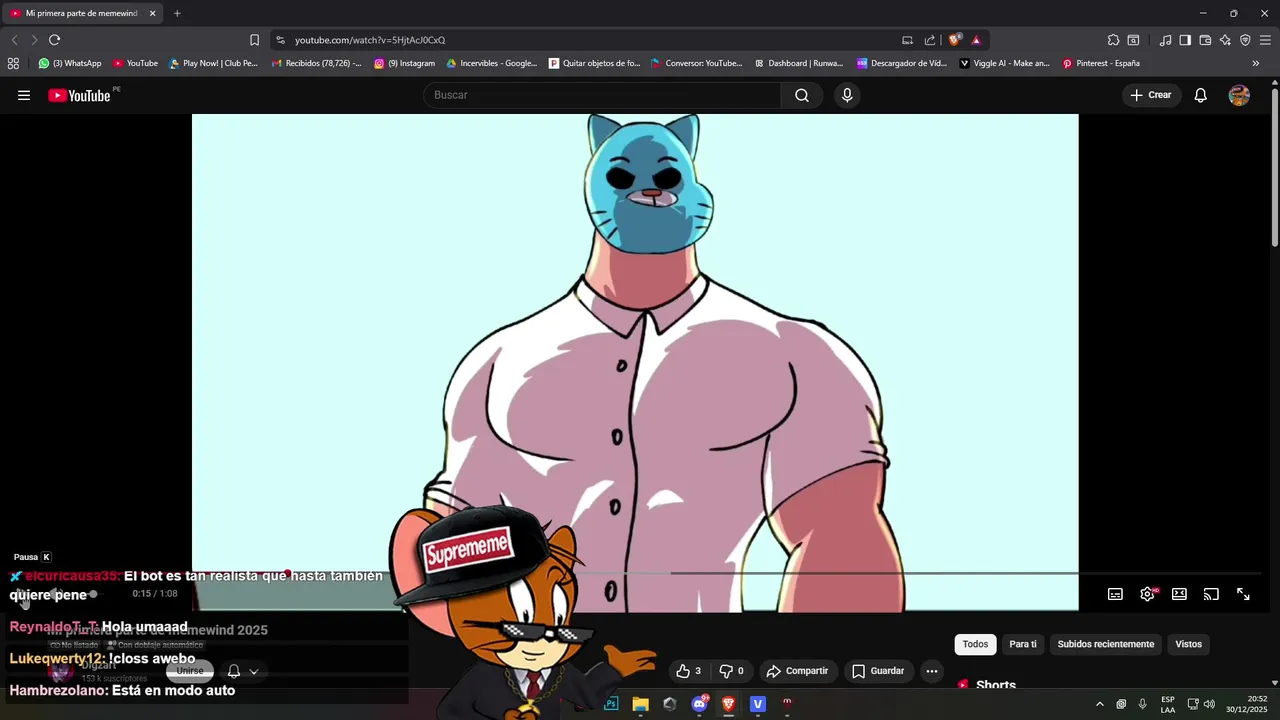Screen dimensions: 1280x720
Task: Open channel name Digzart
Action: click(99, 665)
